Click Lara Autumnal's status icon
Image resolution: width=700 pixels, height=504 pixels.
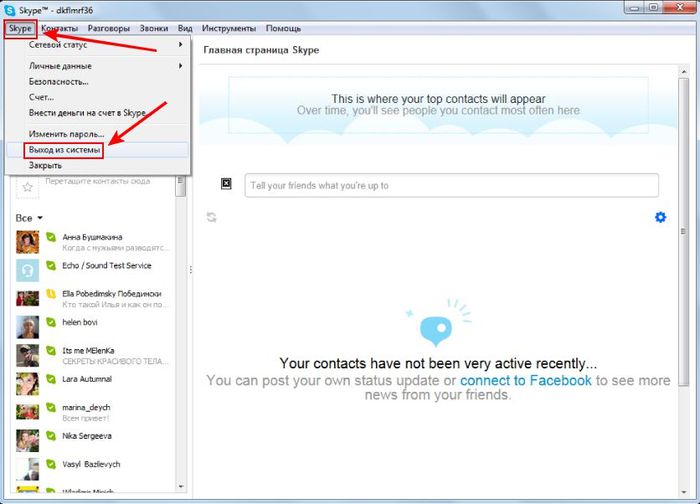click(x=51, y=379)
